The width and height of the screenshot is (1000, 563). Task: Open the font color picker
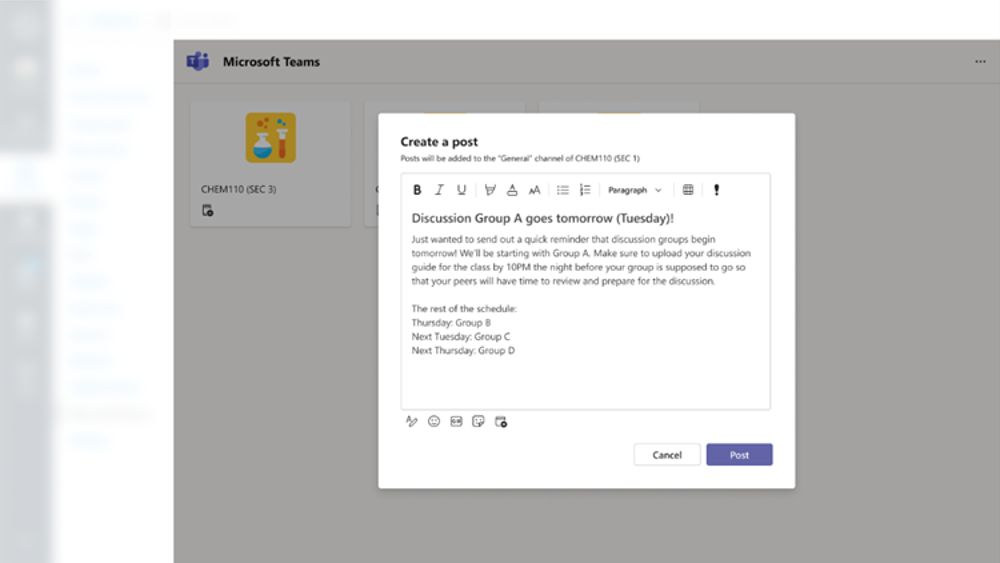pyautogui.click(x=512, y=190)
